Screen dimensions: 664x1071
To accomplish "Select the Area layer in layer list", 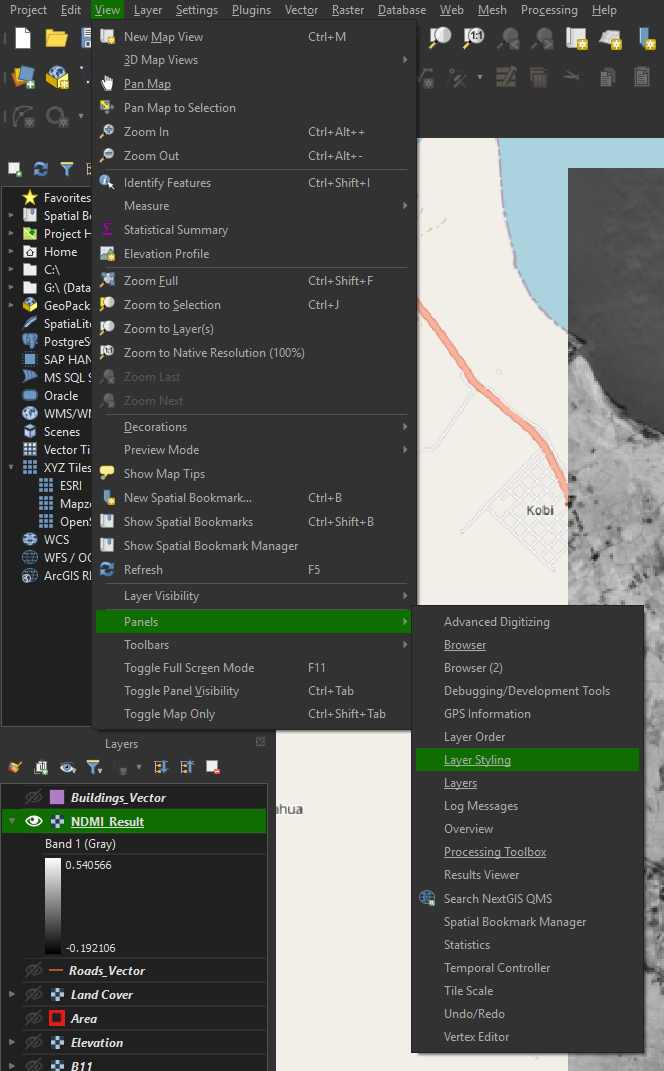I will click(84, 1018).
